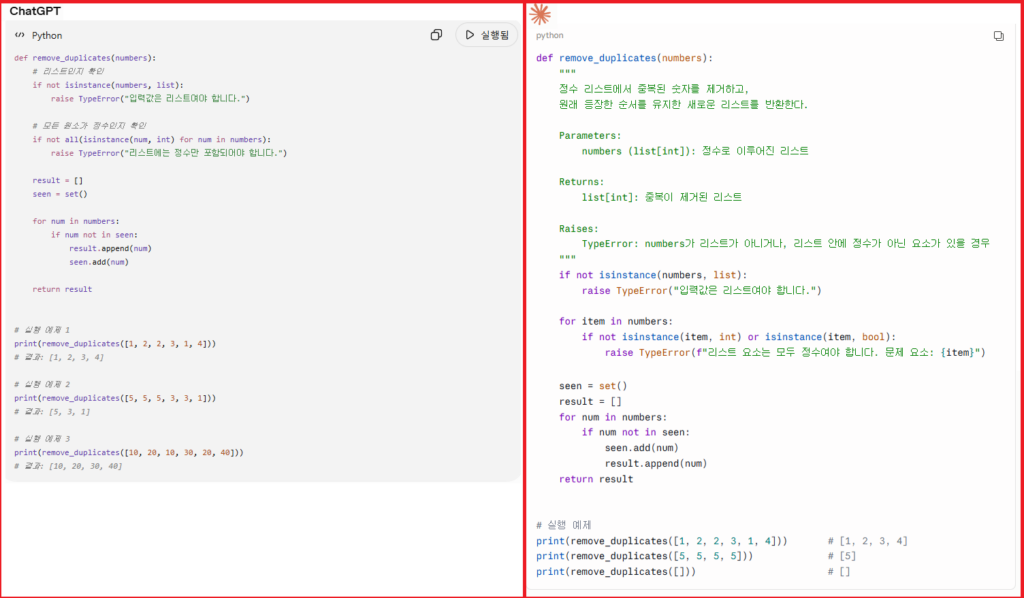Image resolution: width=1024 pixels, height=598 pixels.
Task: Click the Python label in ChatGPT block header
Action: pos(47,35)
